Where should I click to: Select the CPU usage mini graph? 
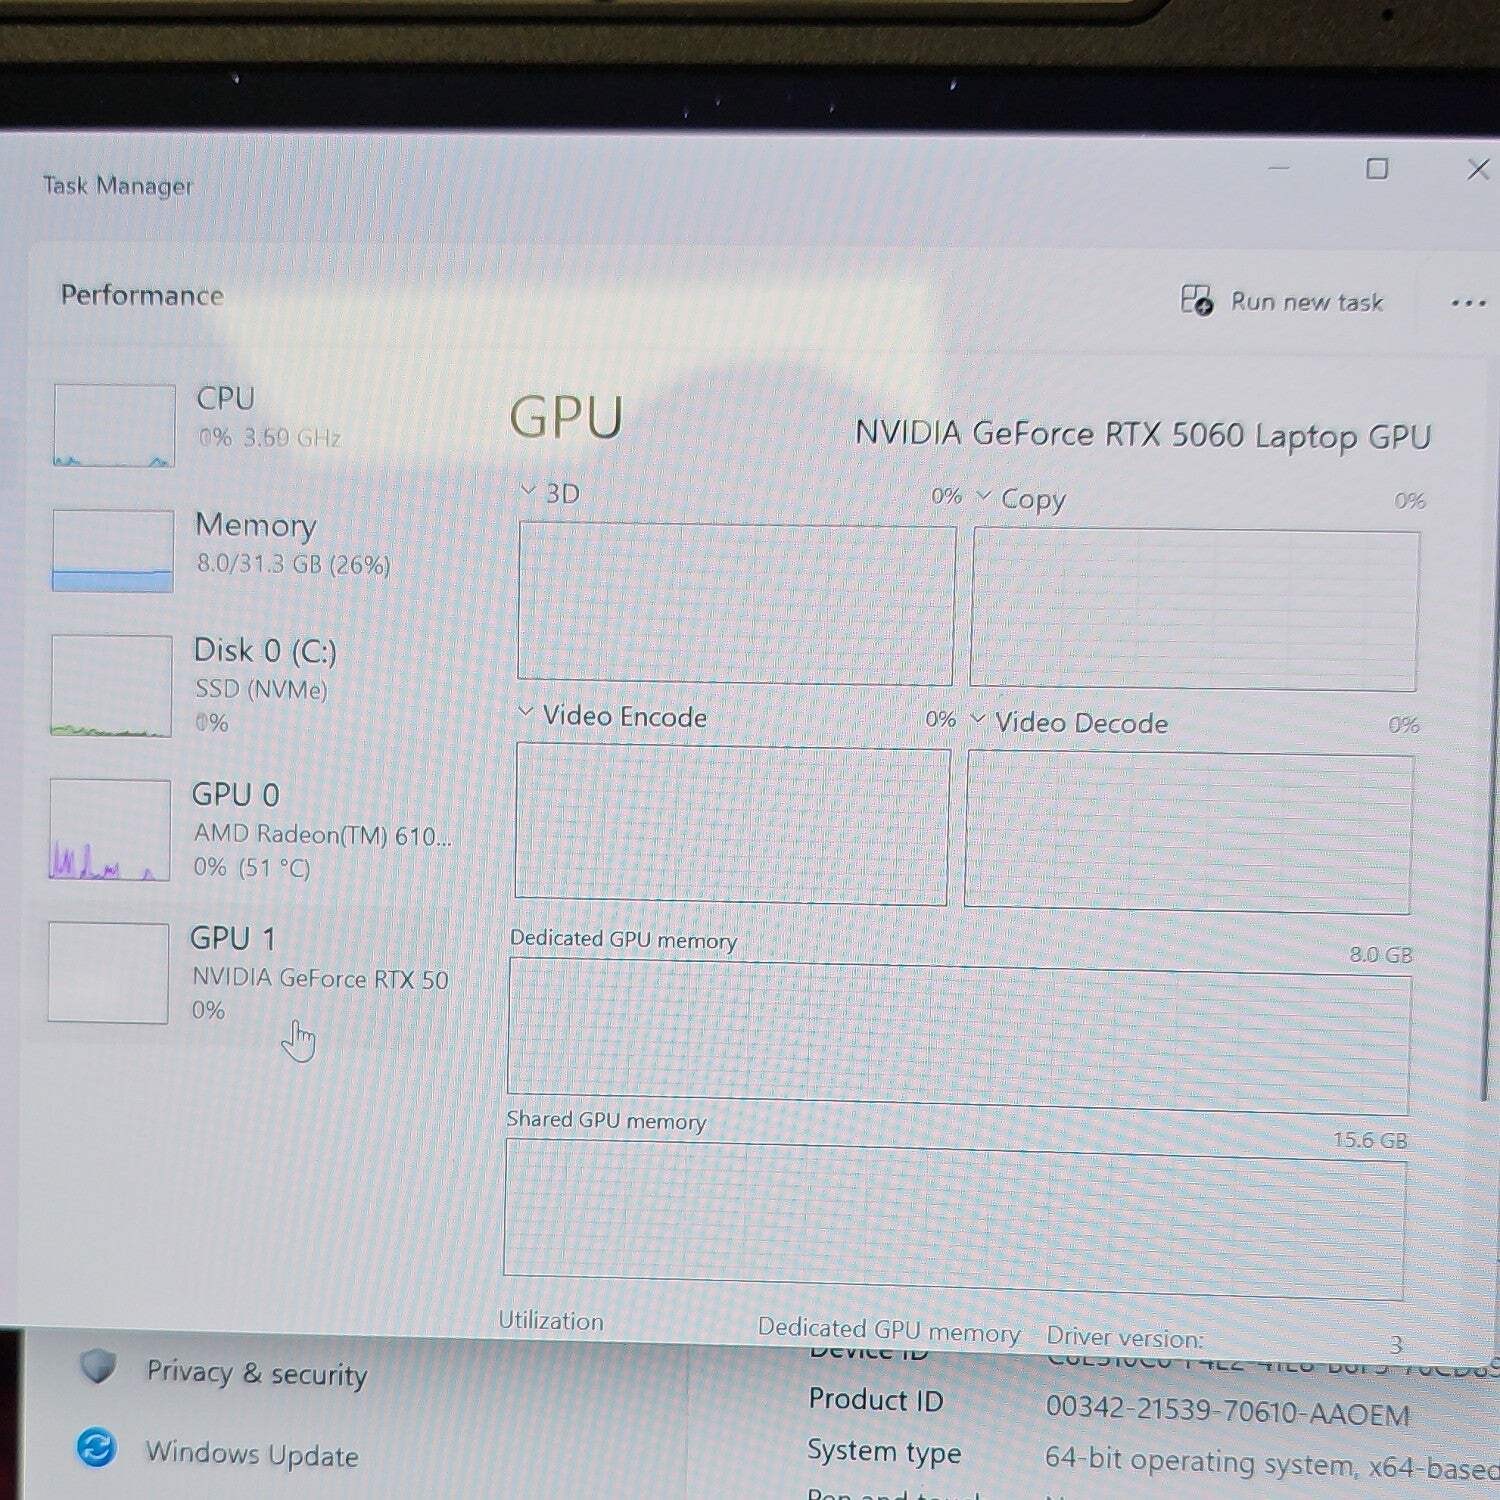pyautogui.click(x=114, y=426)
